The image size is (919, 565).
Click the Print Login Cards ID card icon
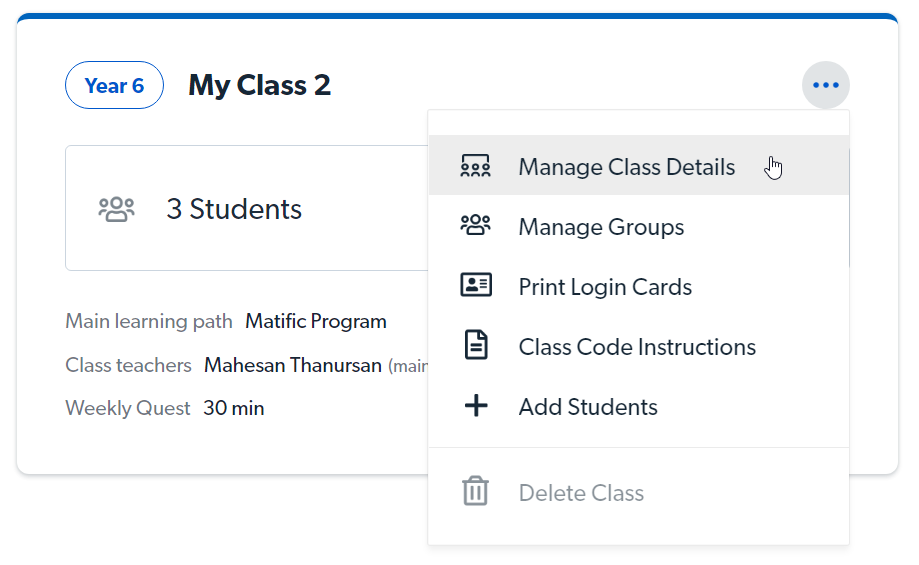point(476,287)
